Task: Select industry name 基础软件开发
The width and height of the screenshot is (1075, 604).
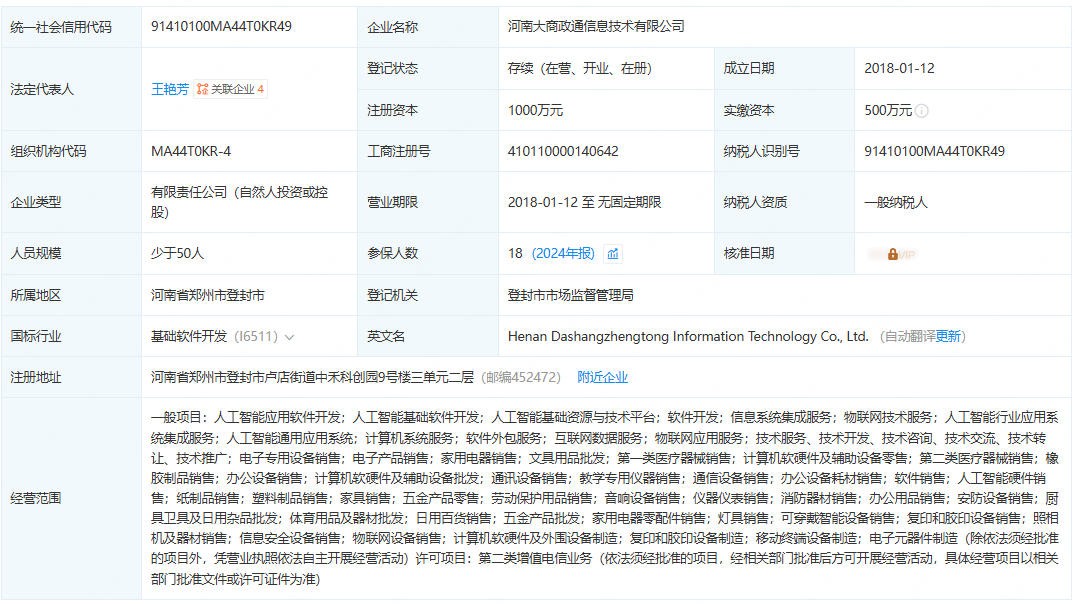Action: click(189, 337)
